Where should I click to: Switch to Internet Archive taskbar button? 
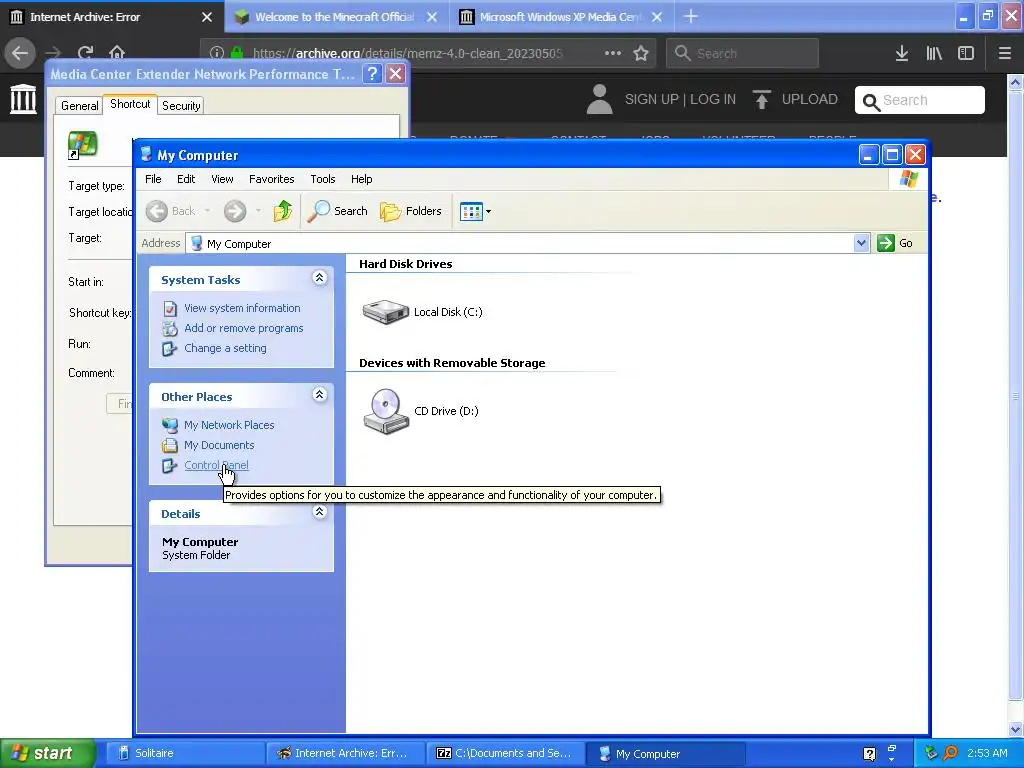tap(345, 753)
